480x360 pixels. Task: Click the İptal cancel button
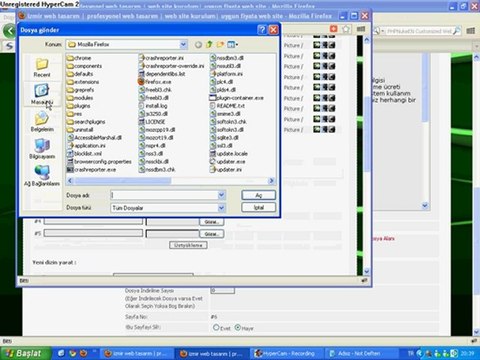pyautogui.click(x=259, y=207)
